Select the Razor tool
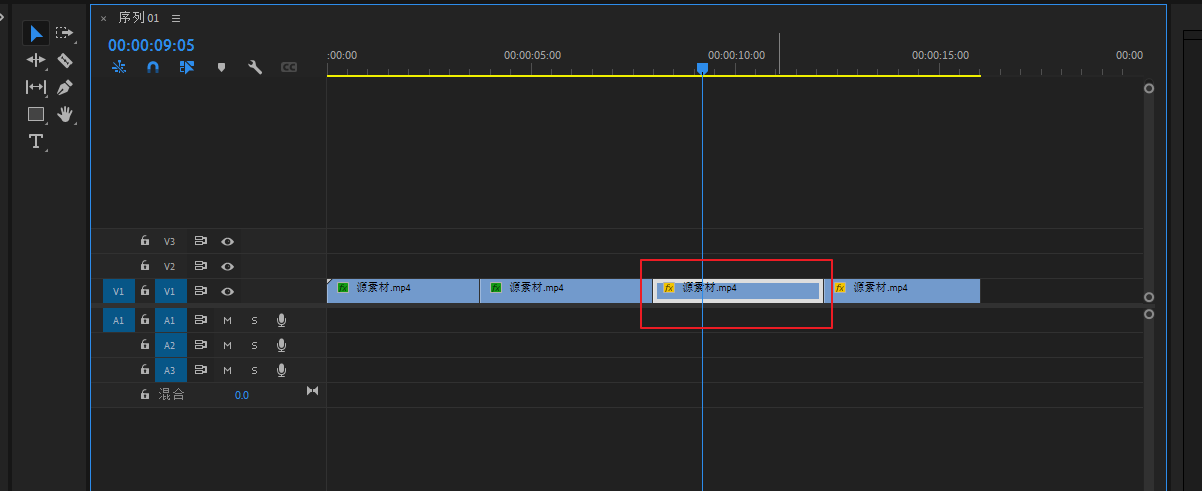 coord(65,61)
